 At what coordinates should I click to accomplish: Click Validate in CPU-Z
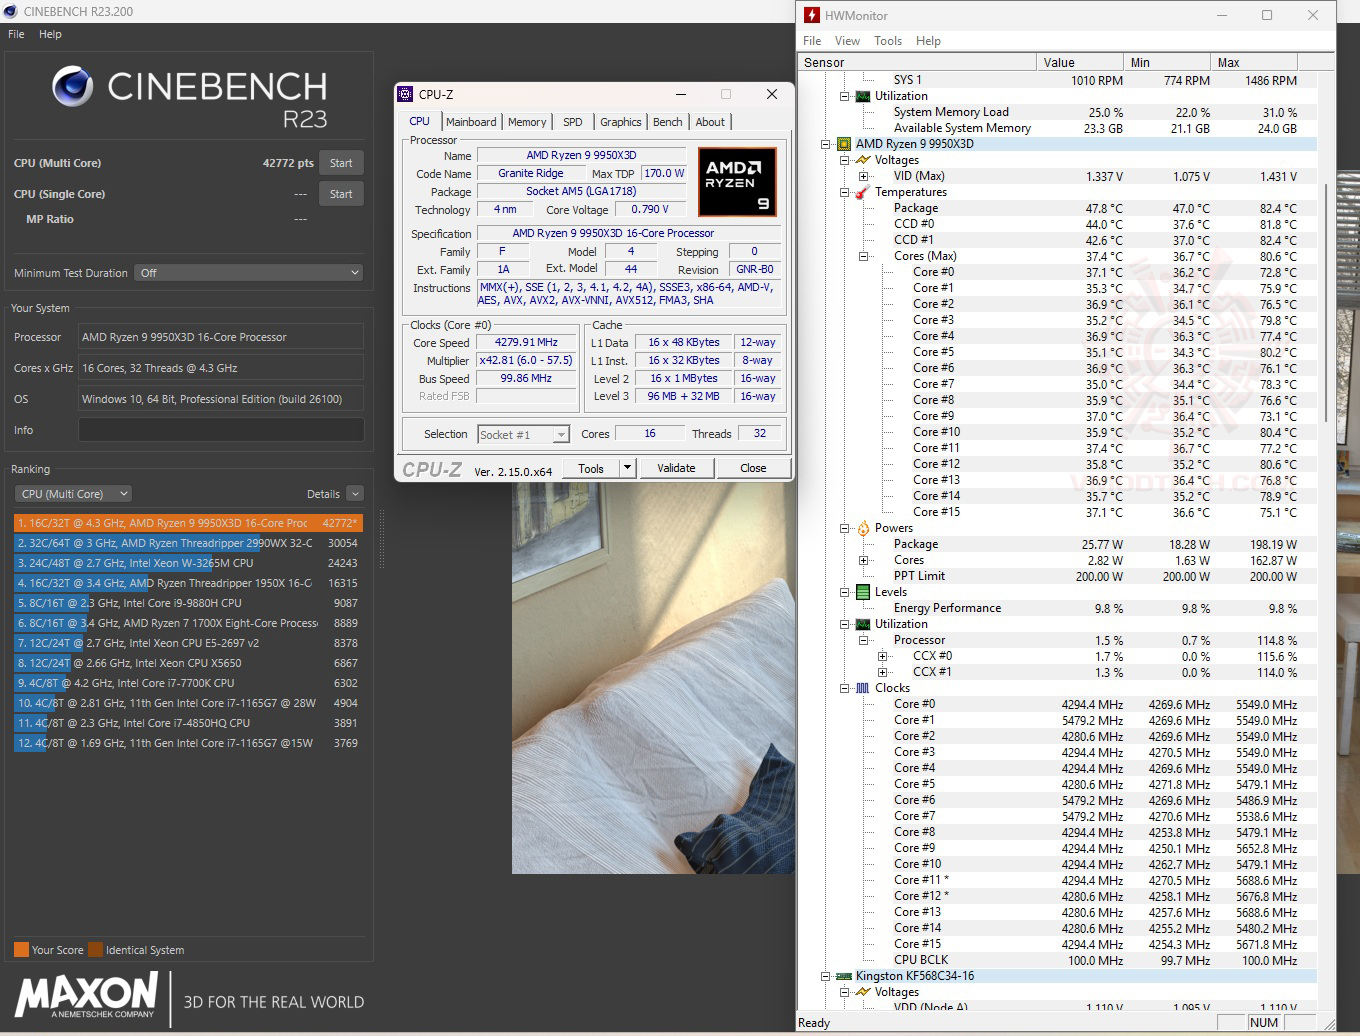point(677,467)
